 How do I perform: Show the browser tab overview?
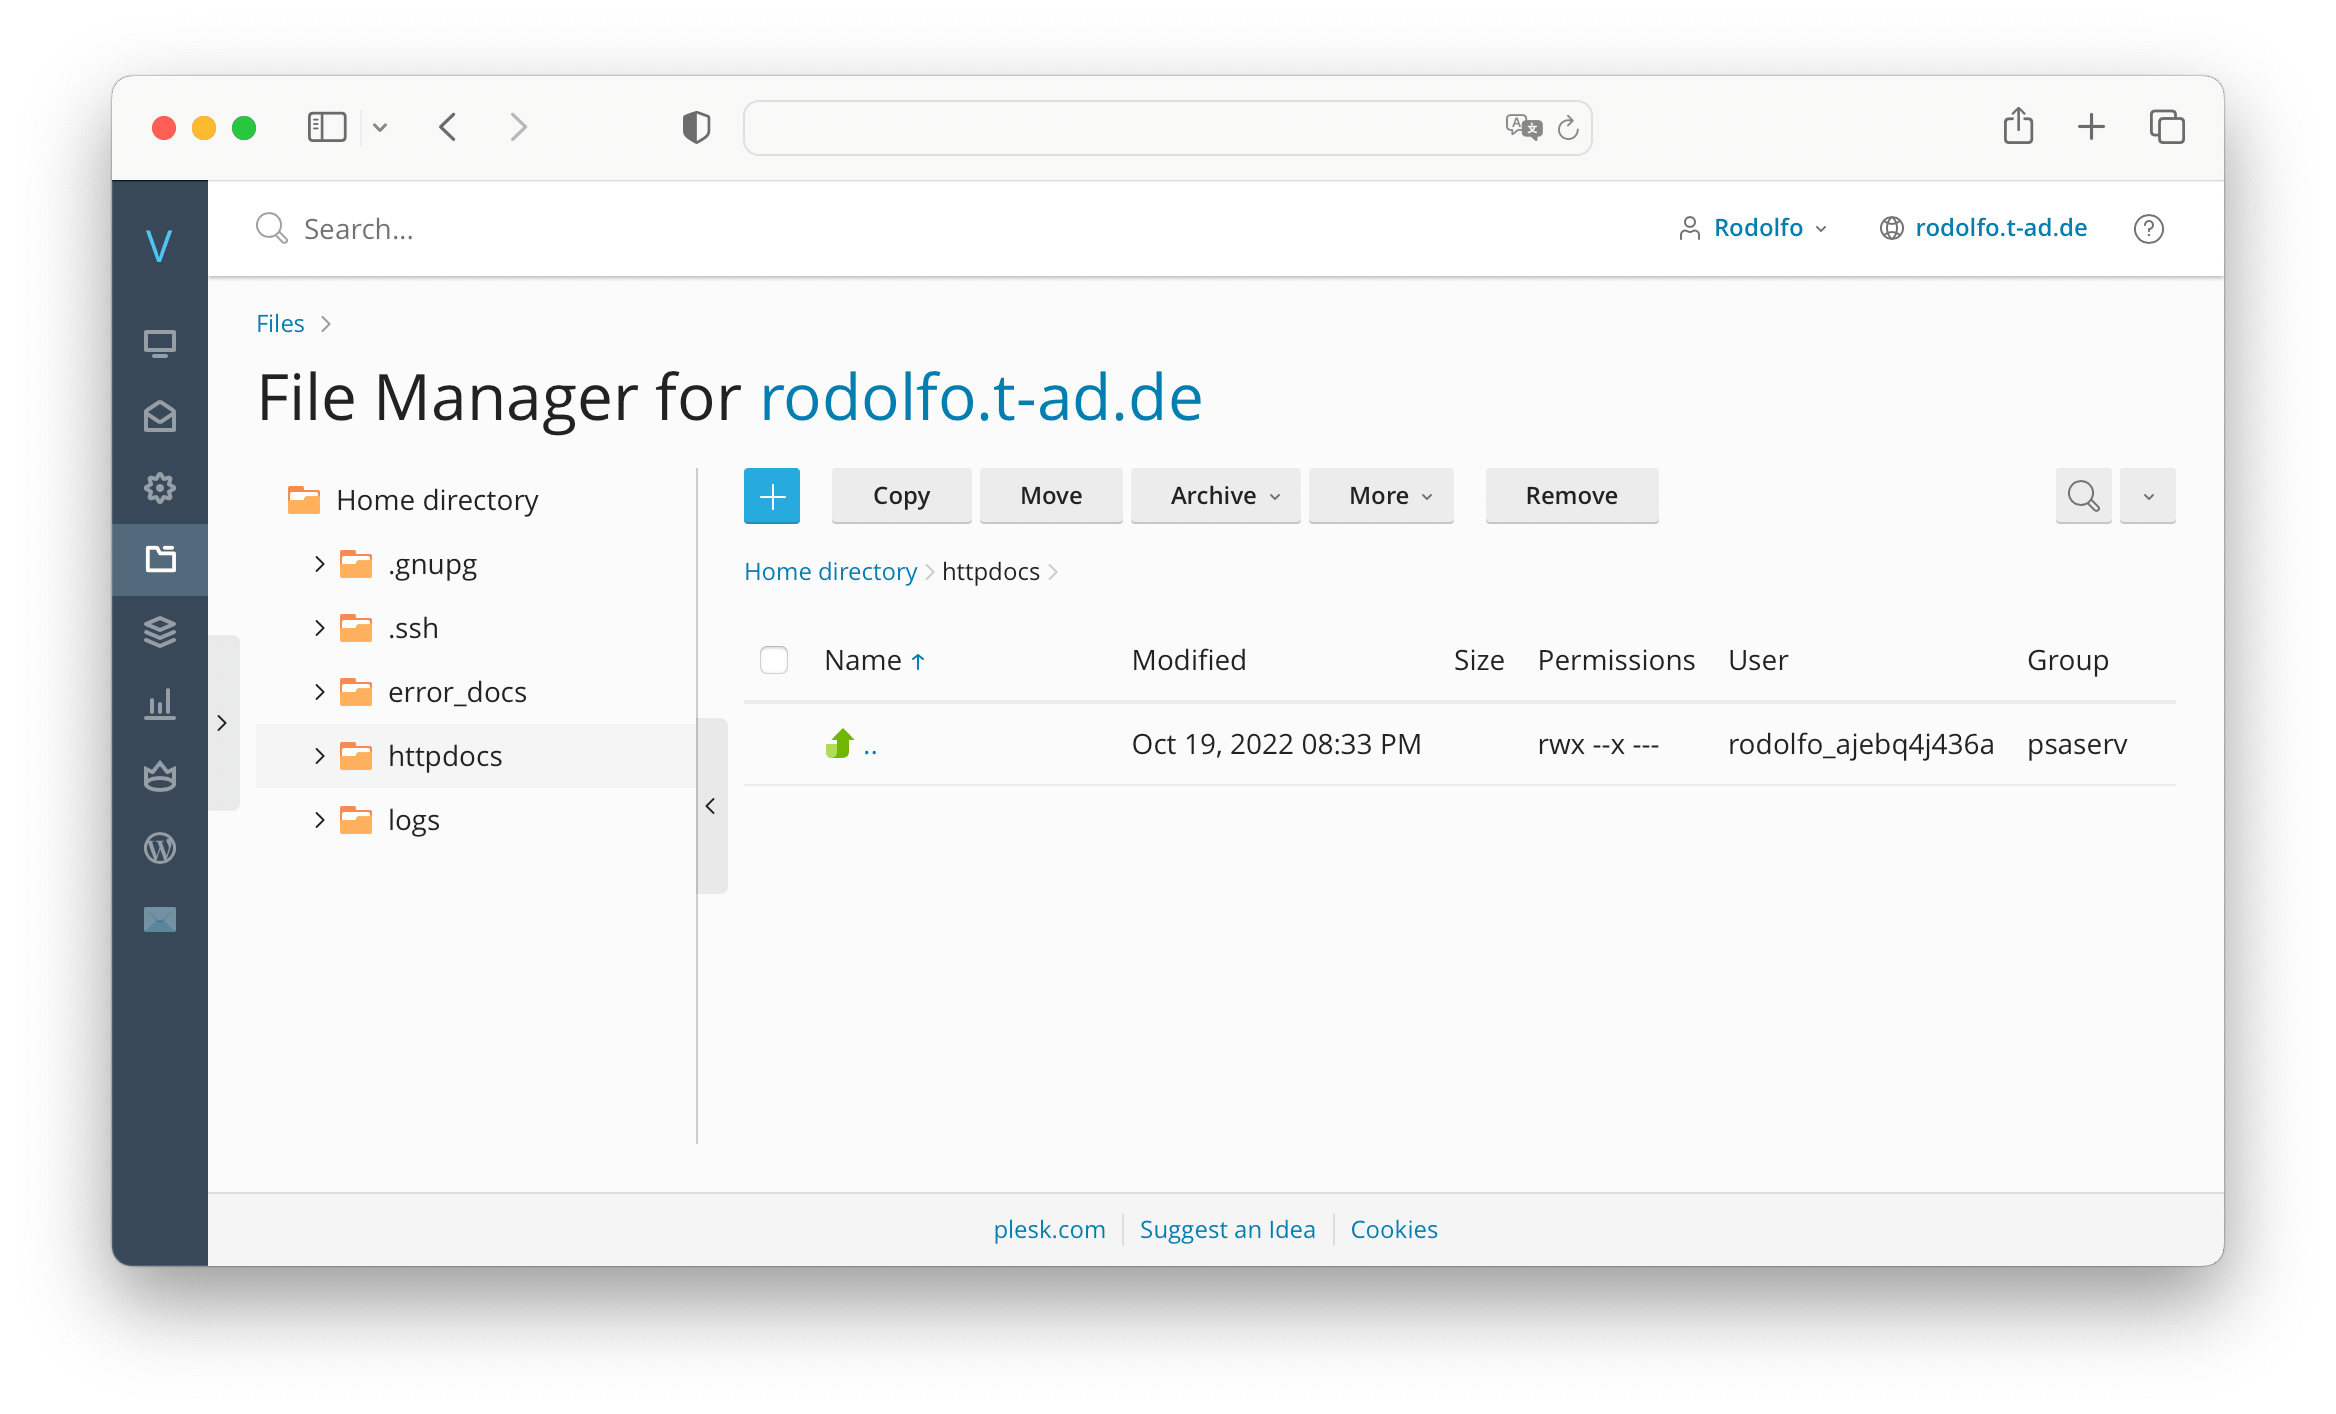click(2167, 127)
